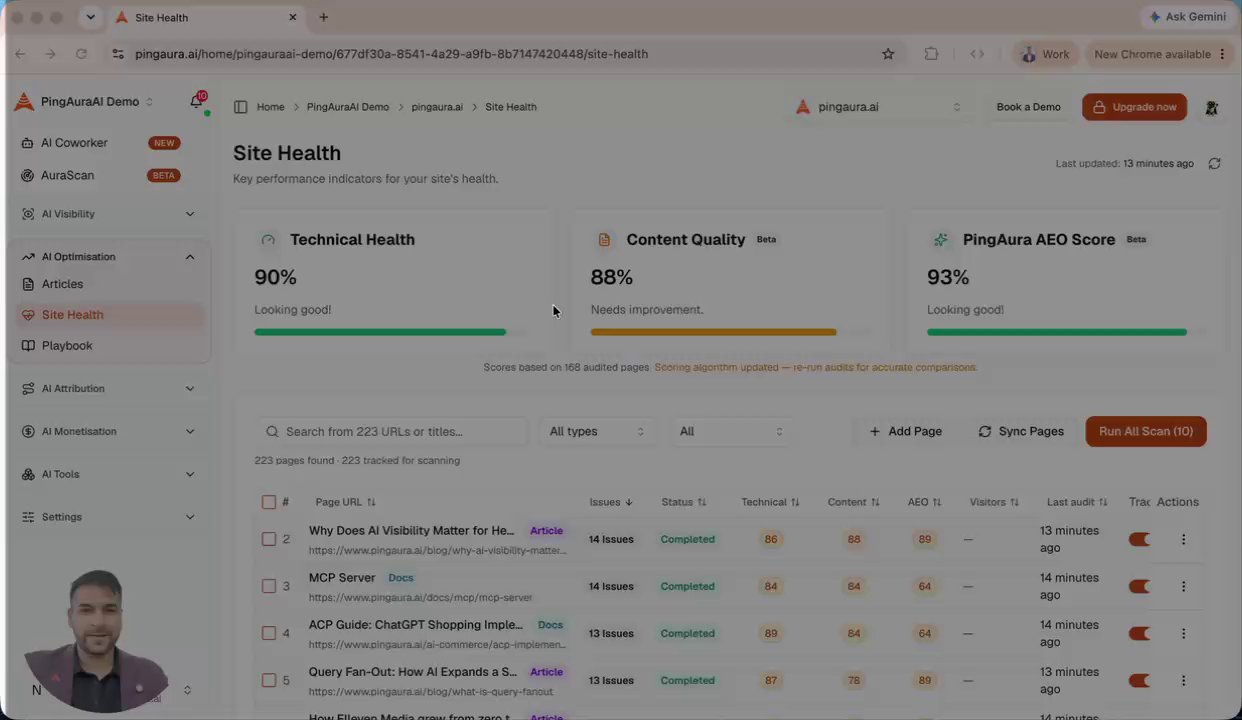1242x720 pixels.
Task: Toggle tracking for ACP Guide row
Action: 1139,633
